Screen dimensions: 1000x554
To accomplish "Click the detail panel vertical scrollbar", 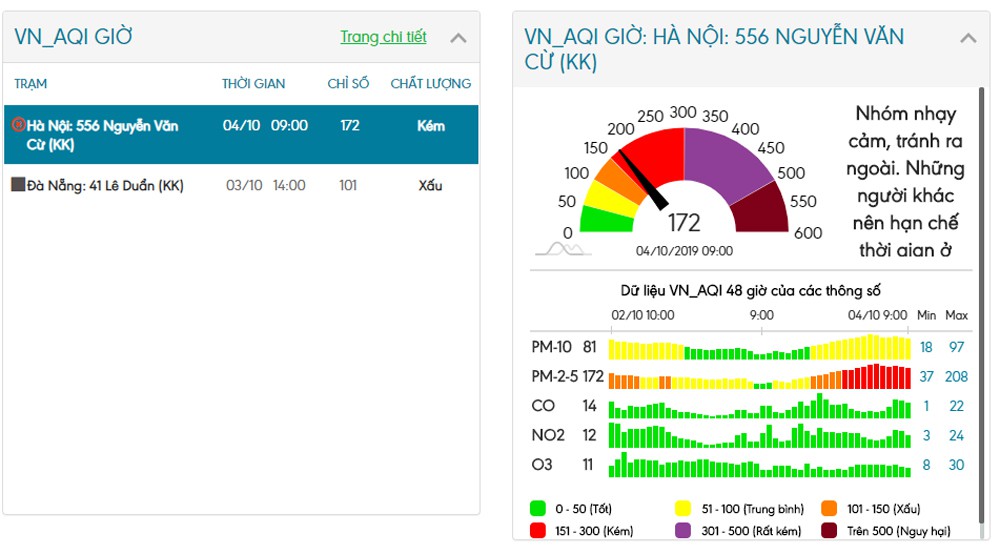I will 982,306.
